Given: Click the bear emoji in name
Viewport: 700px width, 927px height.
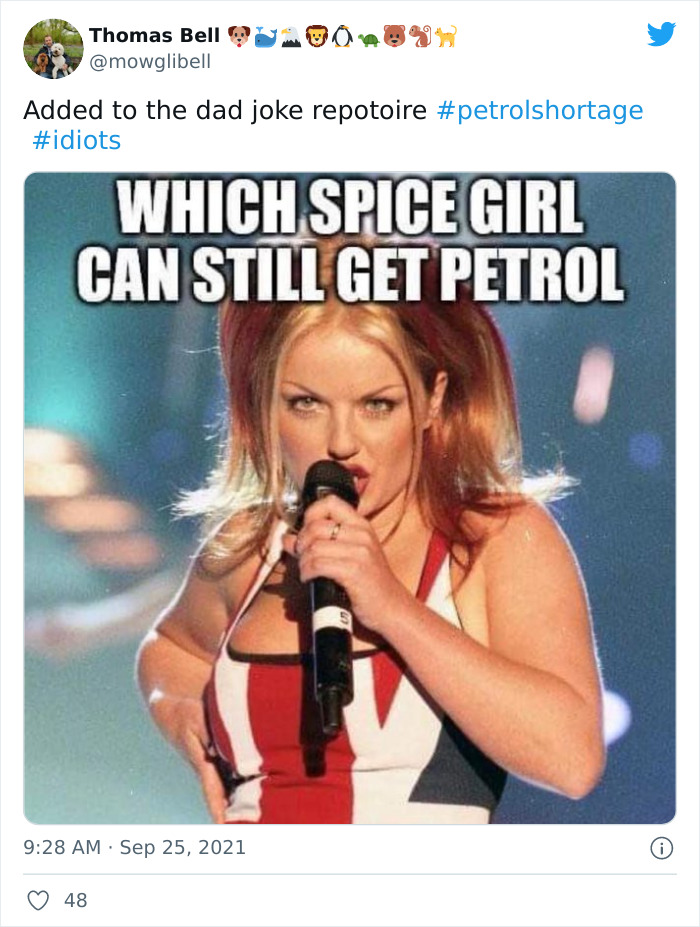Looking at the screenshot, I should coord(394,36).
